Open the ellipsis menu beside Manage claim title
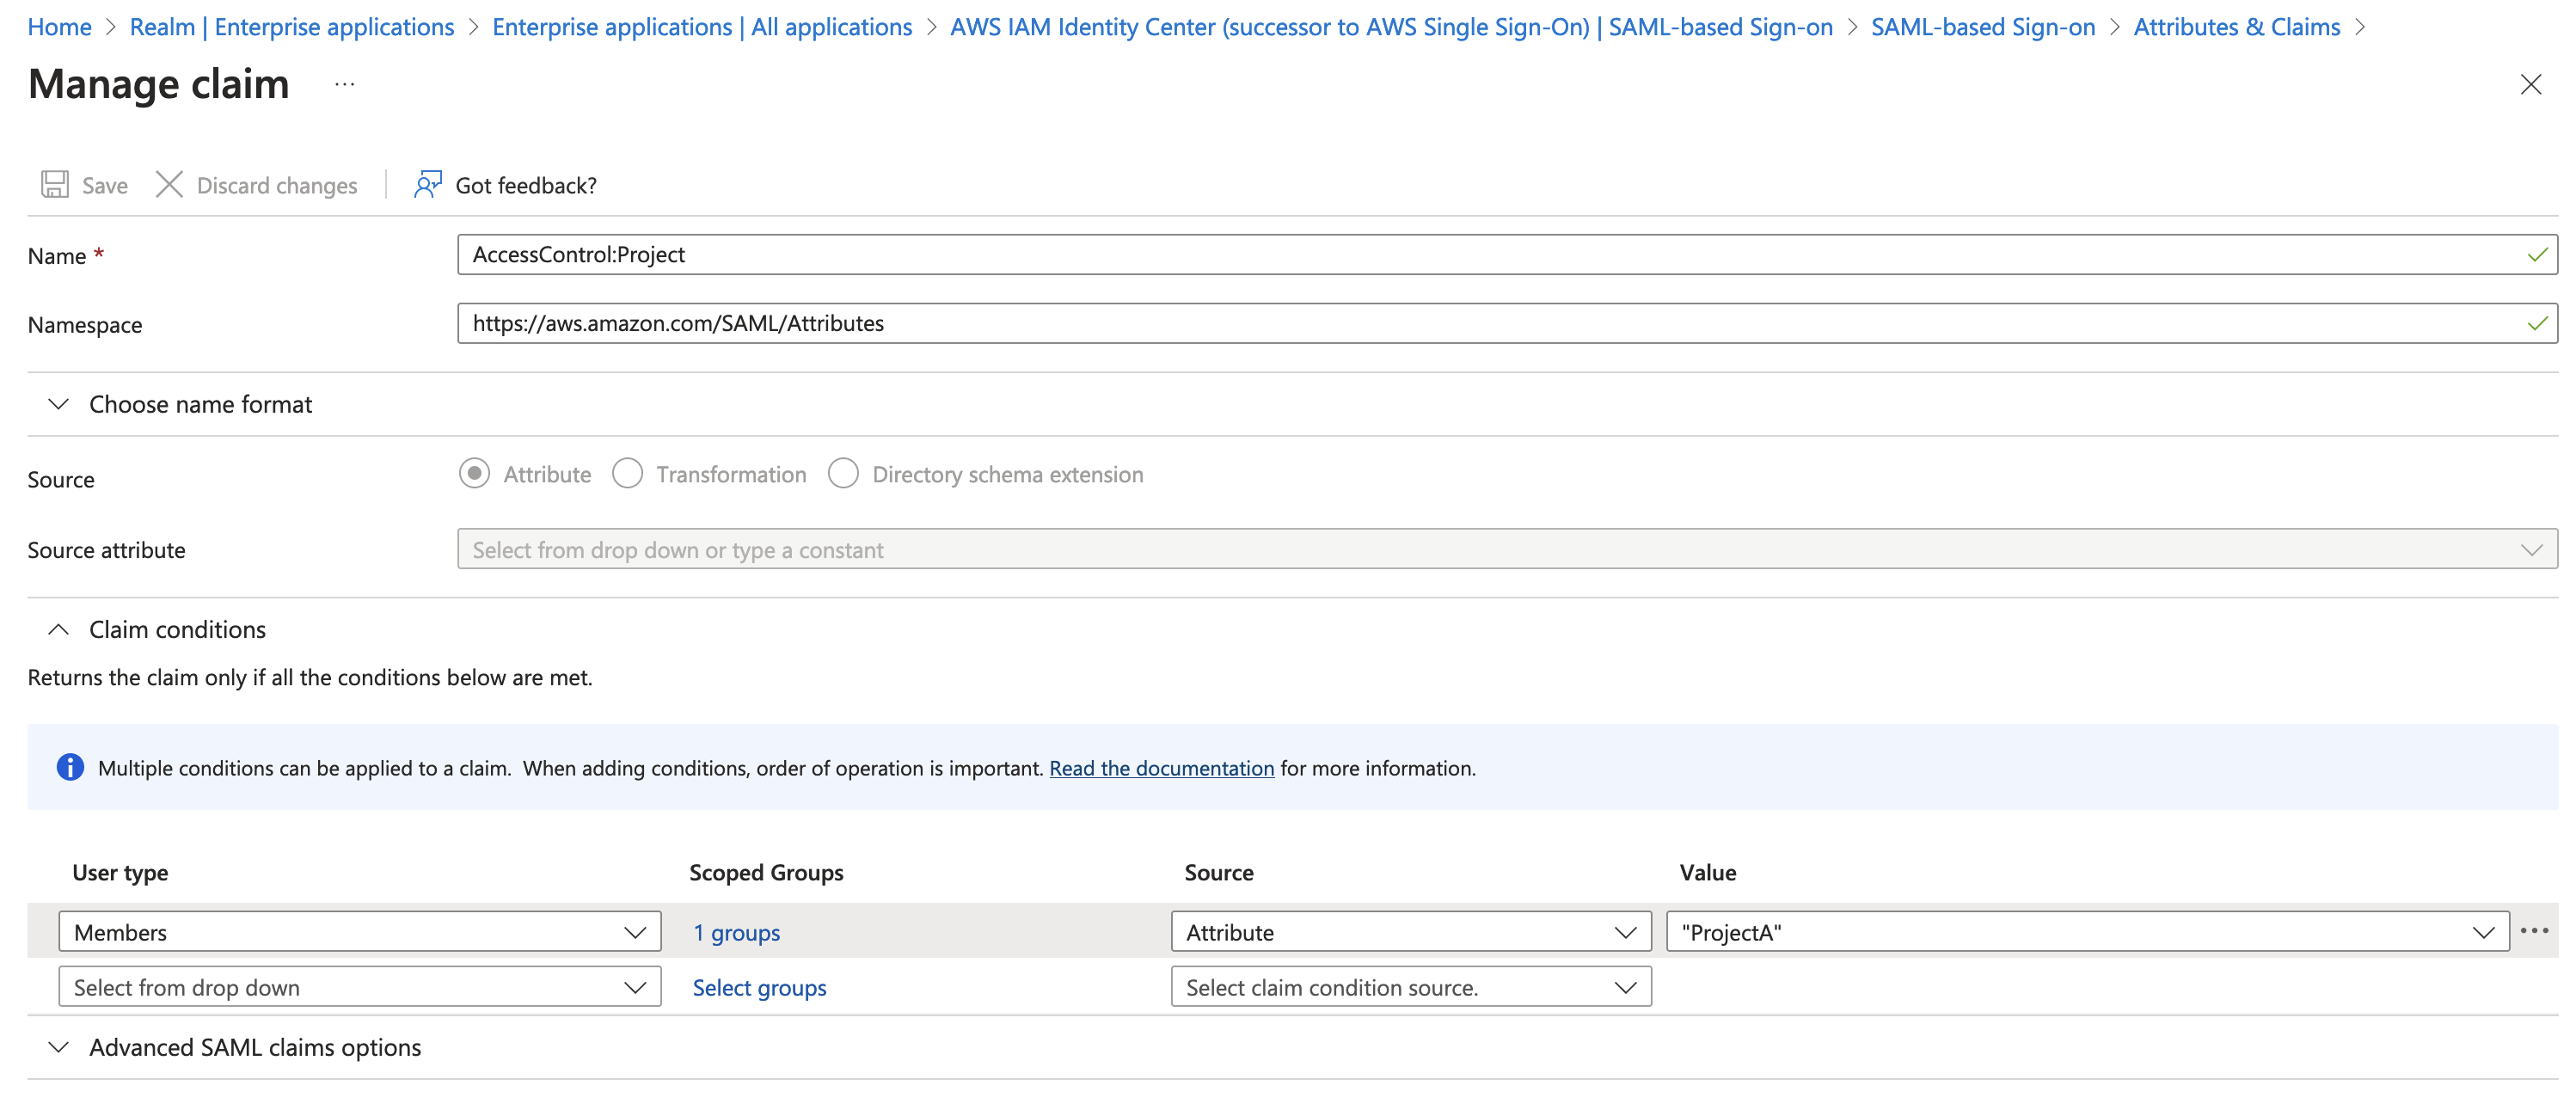The height and width of the screenshot is (1116, 2576). point(343,84)
